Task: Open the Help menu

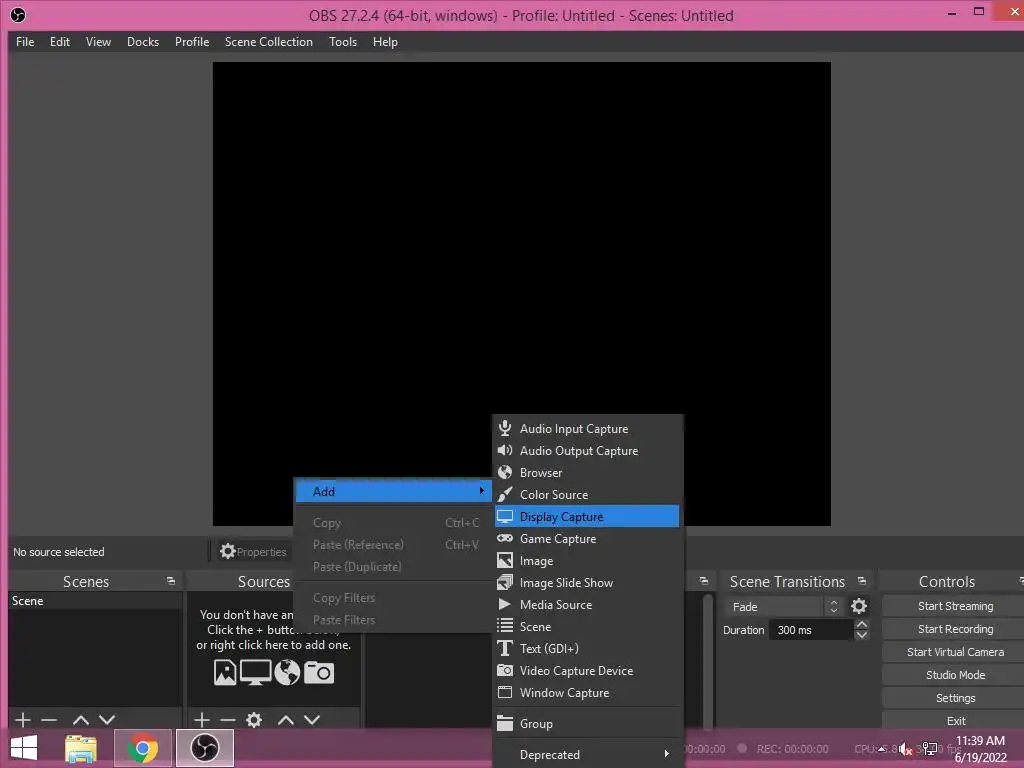Action: point(385,42)
